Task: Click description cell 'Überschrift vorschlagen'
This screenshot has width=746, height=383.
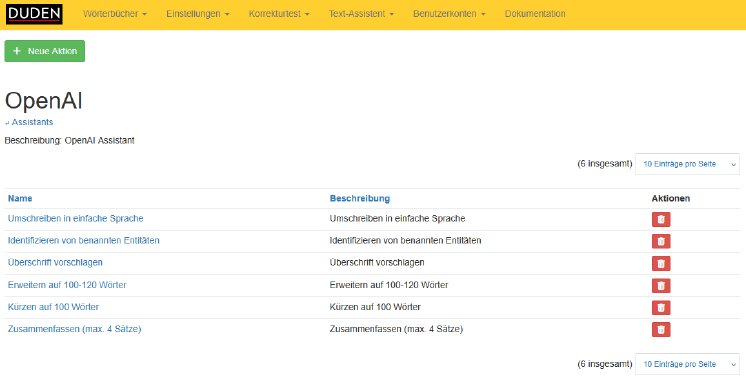Action: coord(377,262)
